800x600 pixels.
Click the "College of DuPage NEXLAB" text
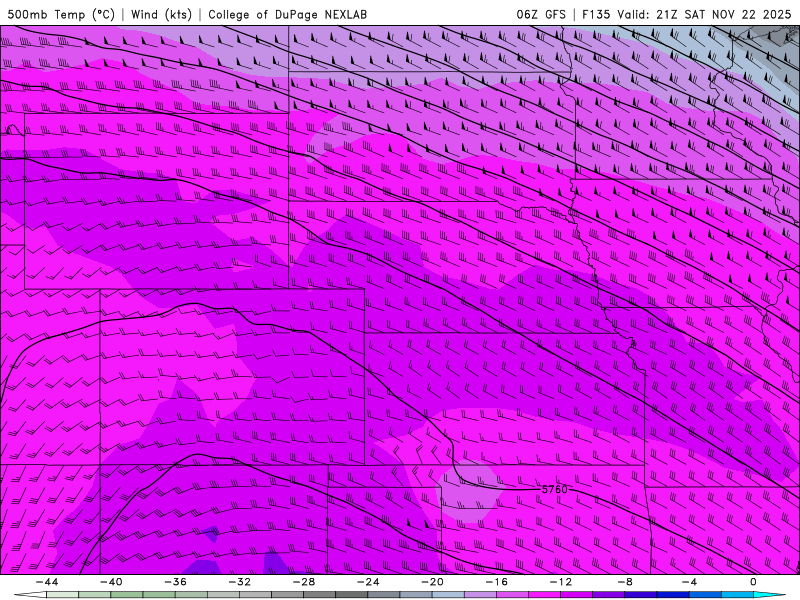[287, 14]
